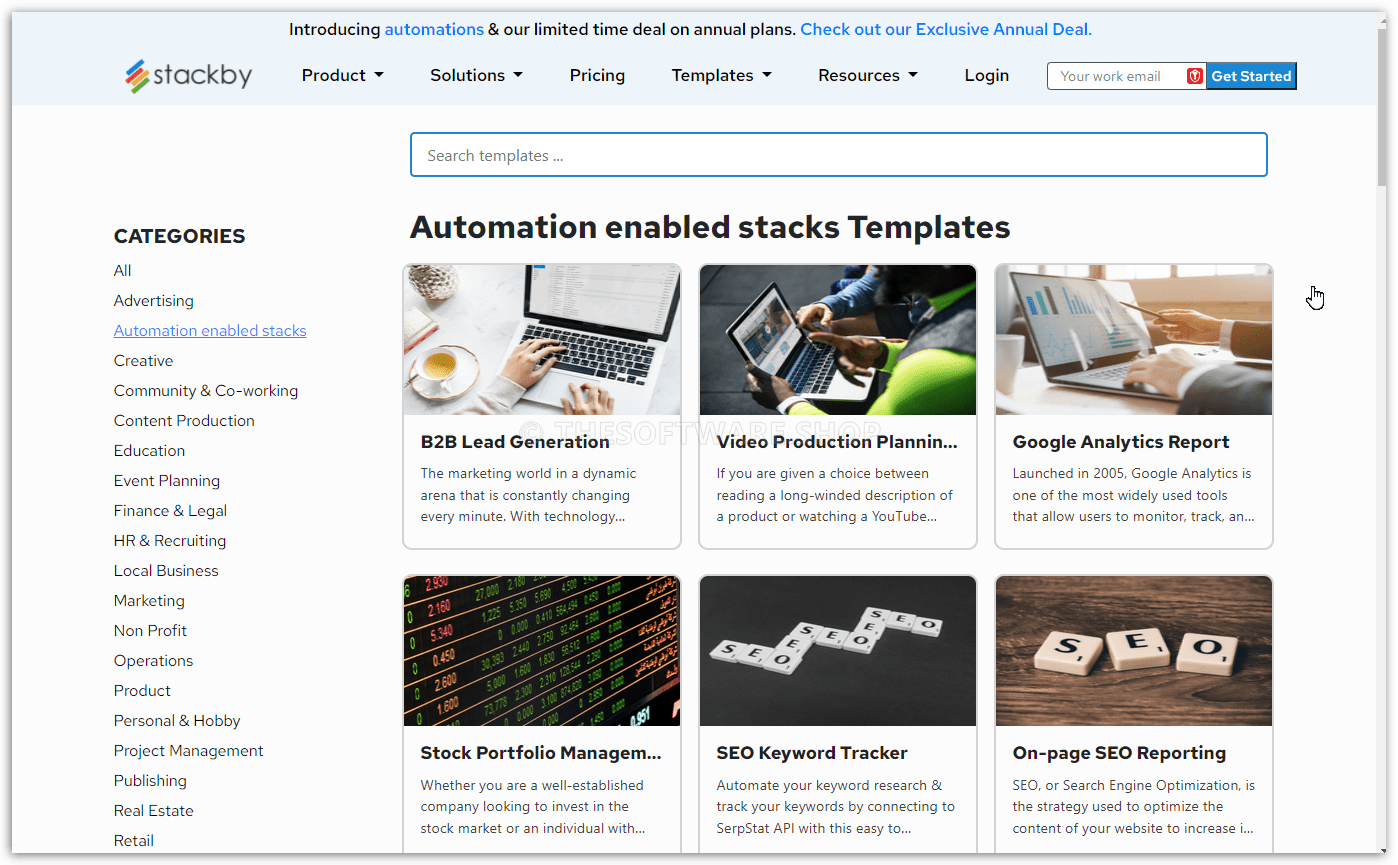Click the red password manager icon in email field
This screenshot has height=865, width=1398.
1195,76
